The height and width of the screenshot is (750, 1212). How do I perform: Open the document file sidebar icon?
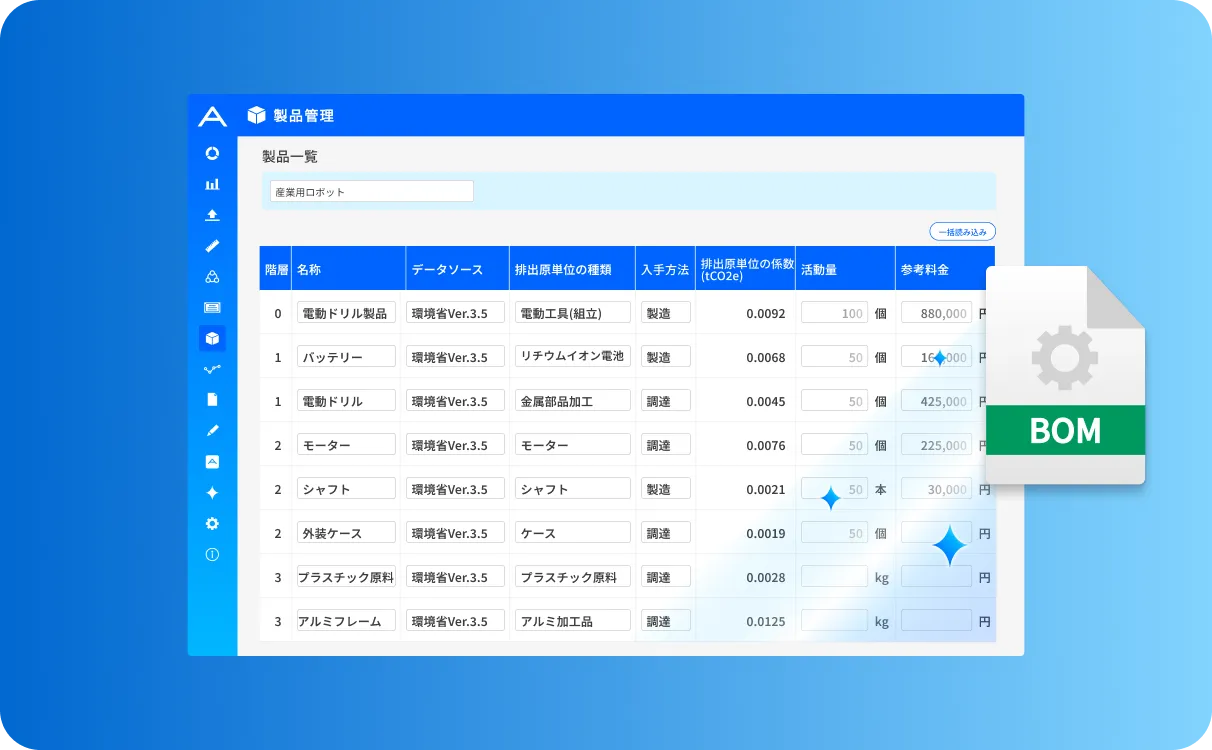click(x=212, y=400)
